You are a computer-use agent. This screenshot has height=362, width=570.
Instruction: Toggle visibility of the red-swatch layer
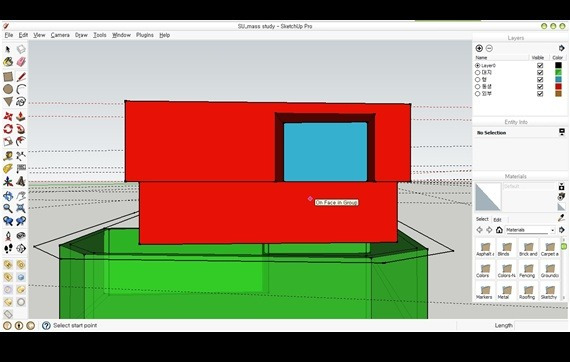coord(540,87)
